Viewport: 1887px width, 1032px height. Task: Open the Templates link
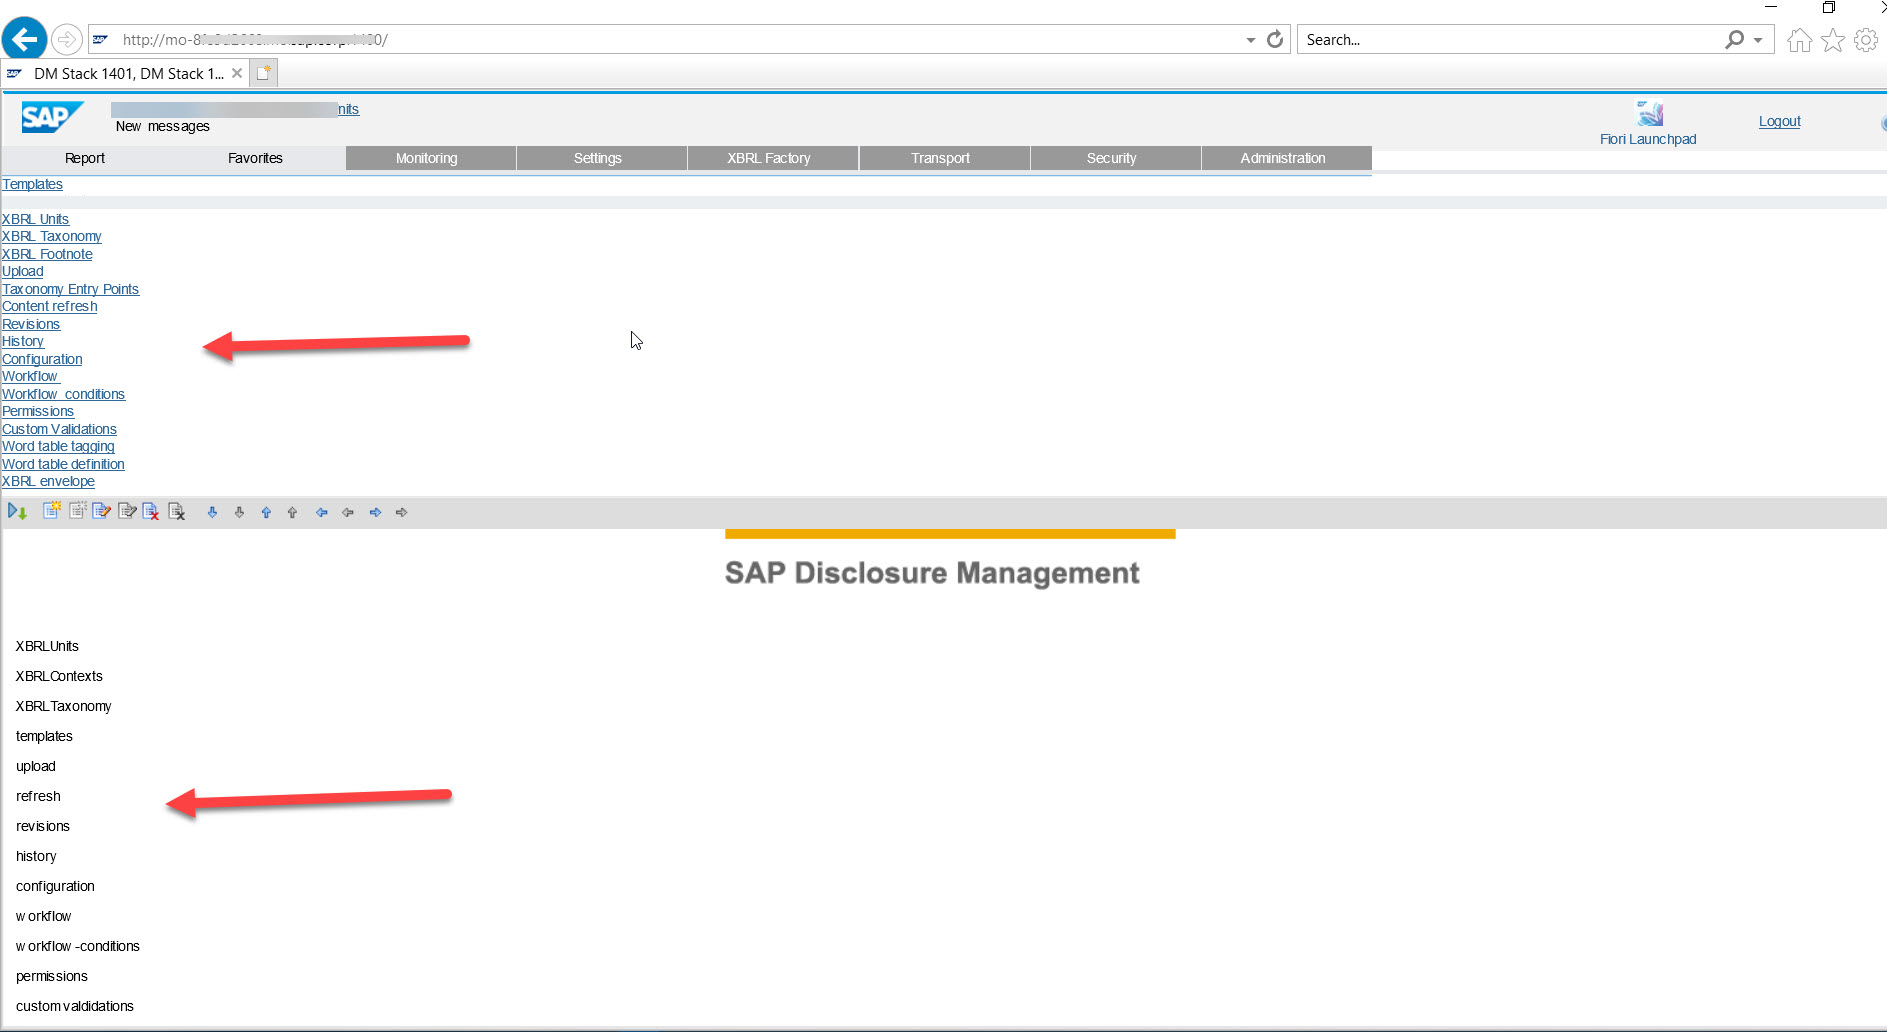[x=32, y=184]
